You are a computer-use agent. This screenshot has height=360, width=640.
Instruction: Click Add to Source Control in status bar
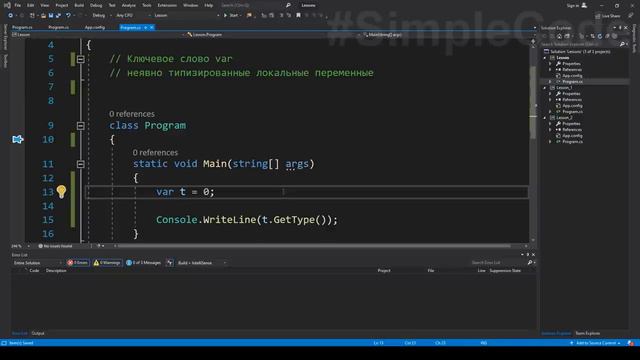(595, 343)
